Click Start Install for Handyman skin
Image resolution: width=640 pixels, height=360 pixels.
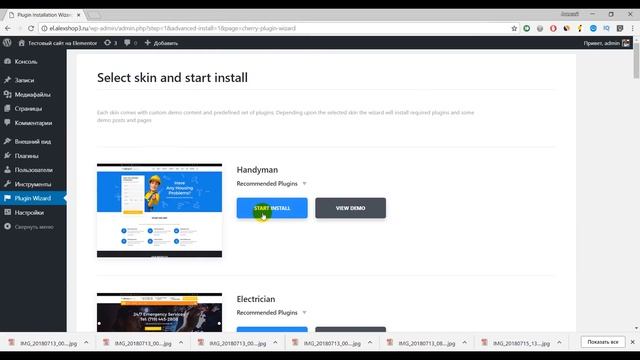pos(272,208)
